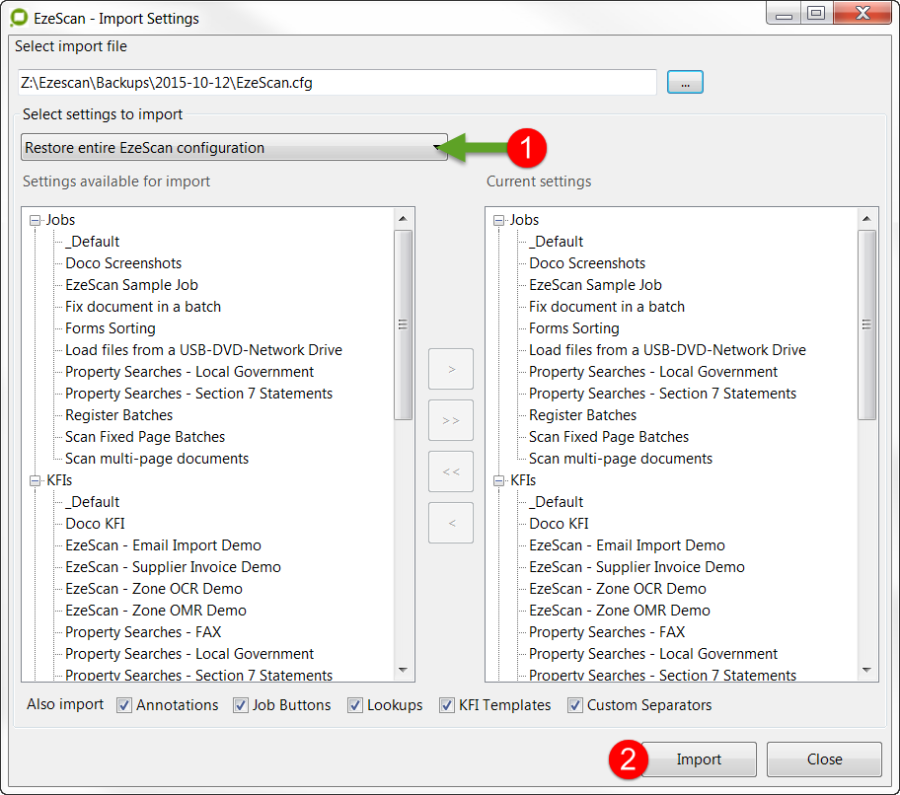Uncheck the Custom Separators checkbox
The width and height of the screenshot is (900, 795).
(575, 705)
